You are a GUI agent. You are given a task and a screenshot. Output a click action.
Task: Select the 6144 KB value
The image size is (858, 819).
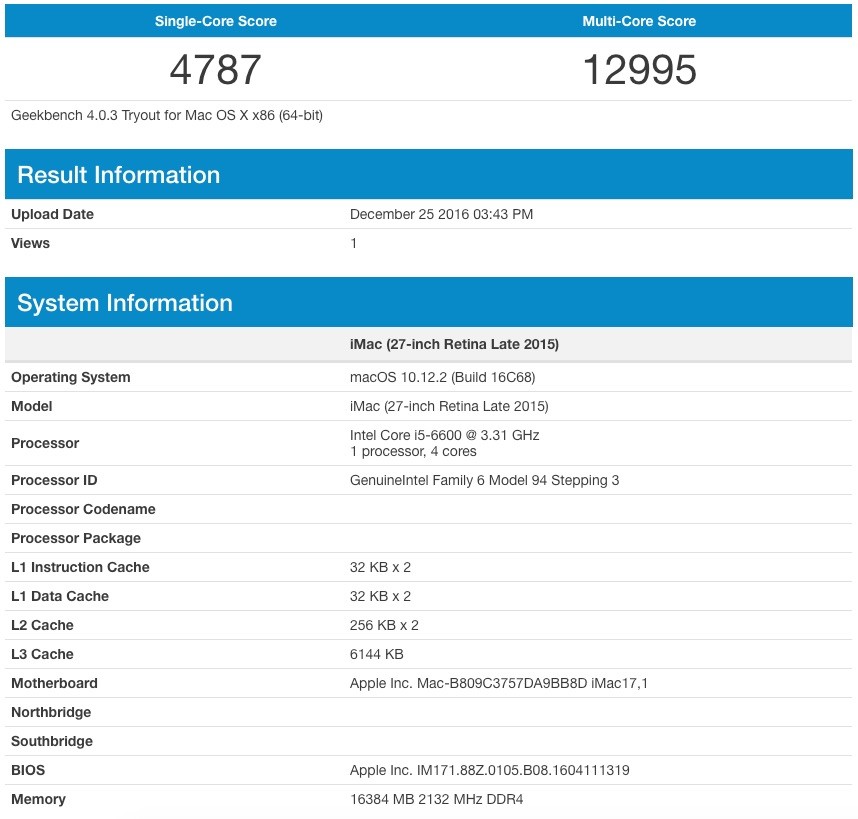(x=376, y=654)
